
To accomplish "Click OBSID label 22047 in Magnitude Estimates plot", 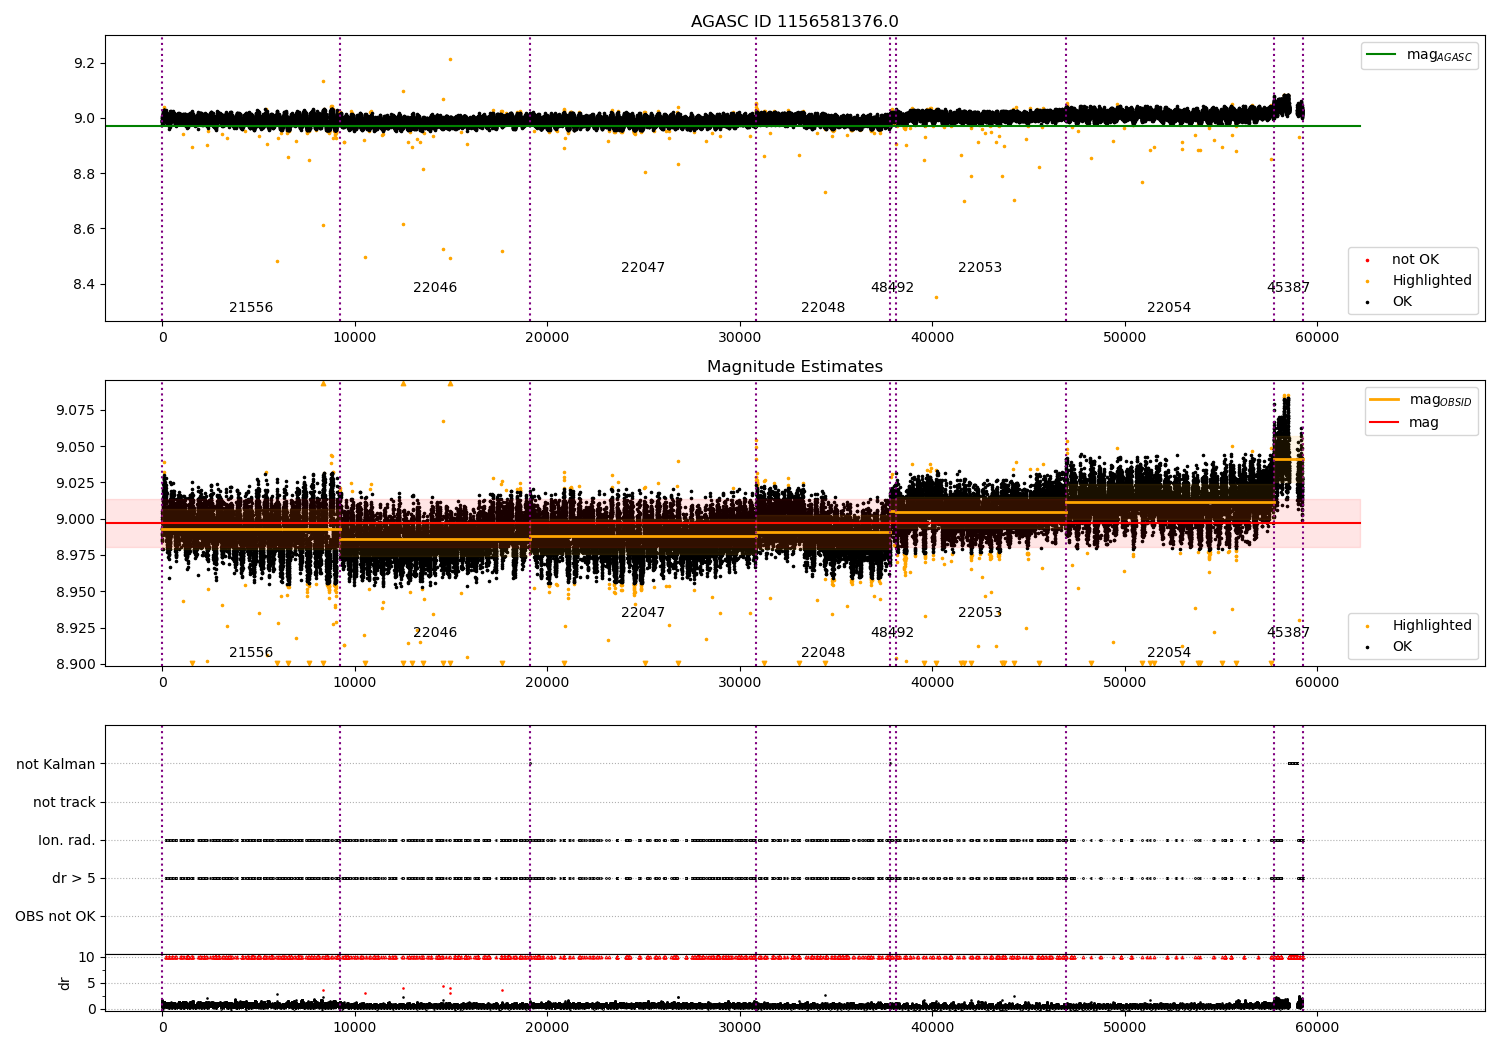I will point(643,613).
